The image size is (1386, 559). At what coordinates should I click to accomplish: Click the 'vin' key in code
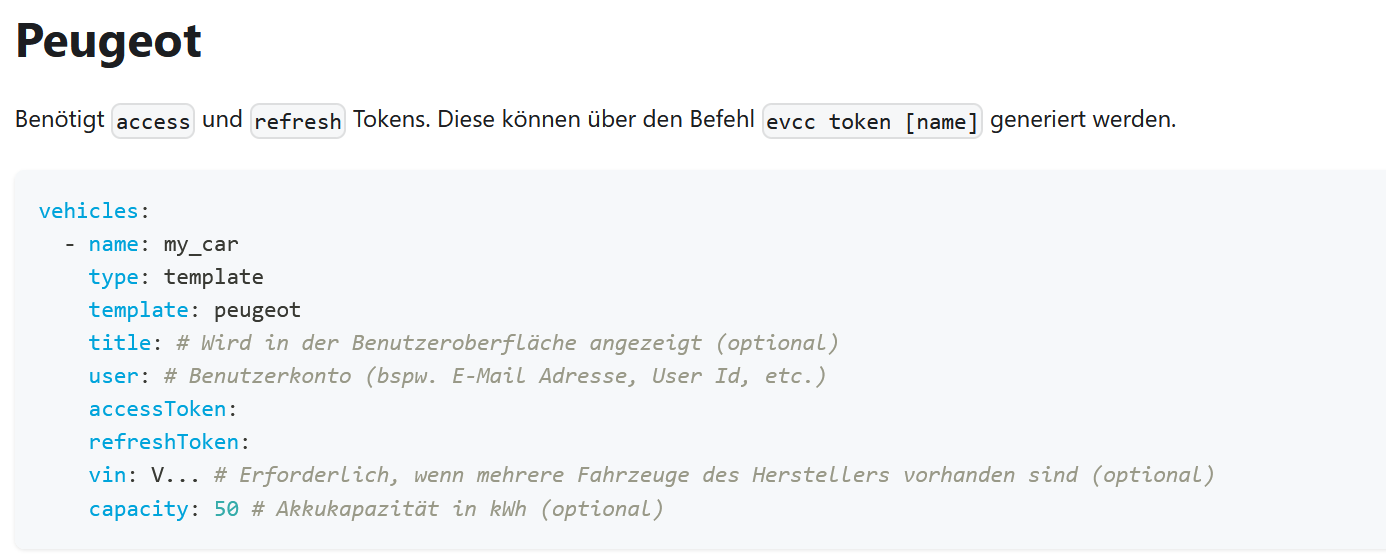[x=107, y=475]
